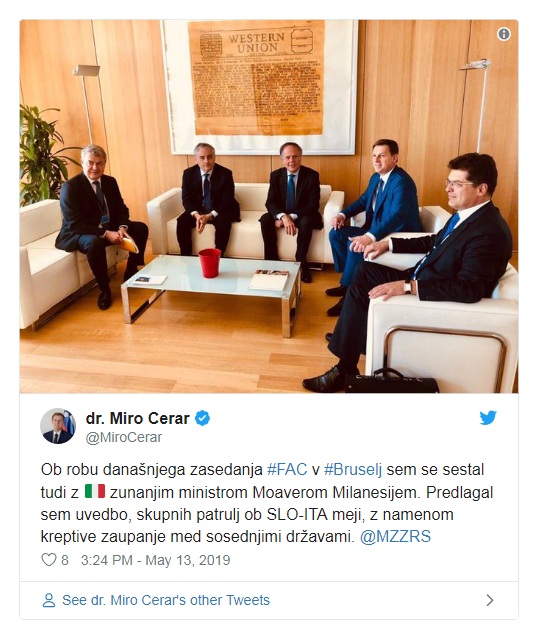The height and width of the screenshot is (637, 541).
Task: Click the dr. Miro Cerar display name
Action: (x=138, y=418)
